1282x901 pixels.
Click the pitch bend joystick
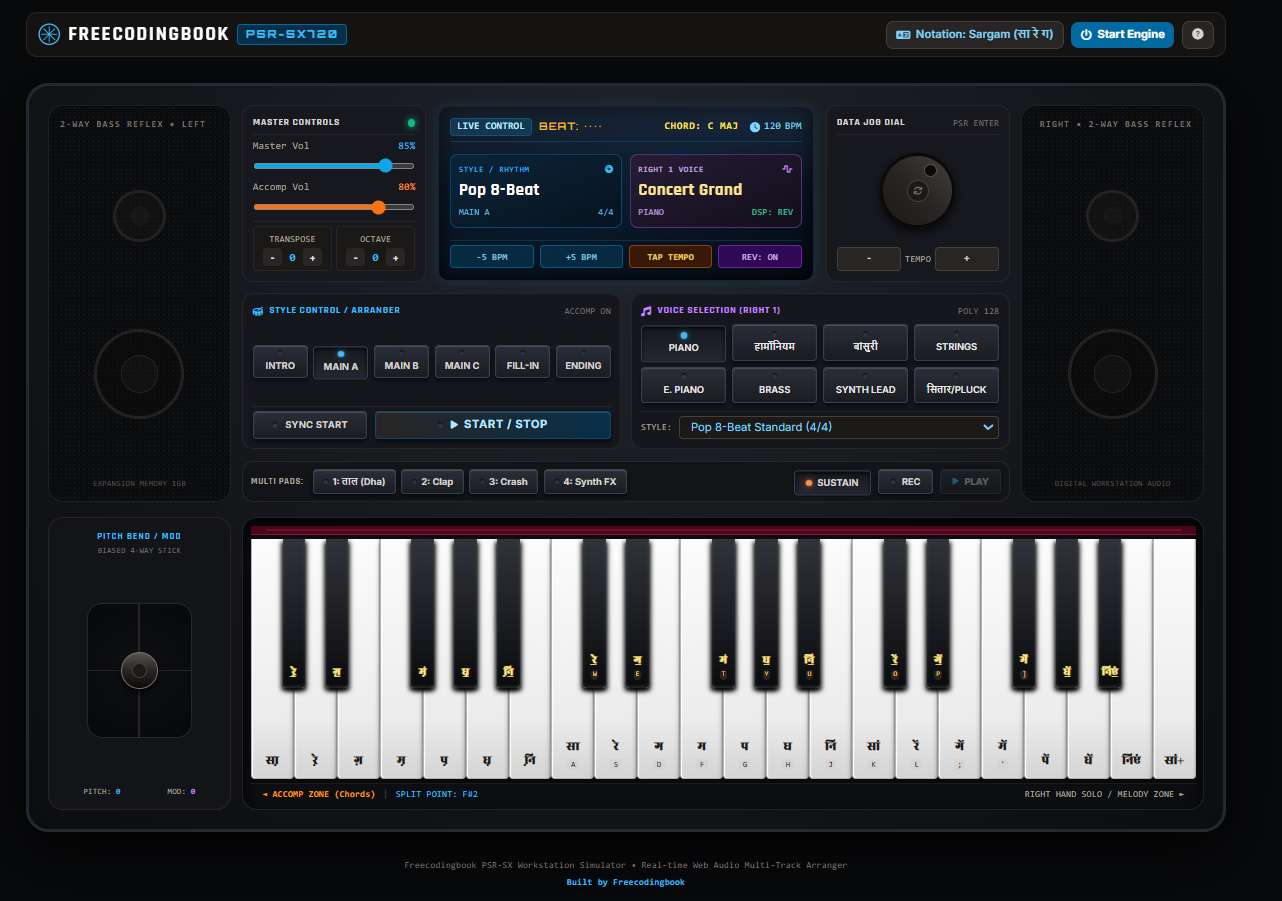point(139,670)
